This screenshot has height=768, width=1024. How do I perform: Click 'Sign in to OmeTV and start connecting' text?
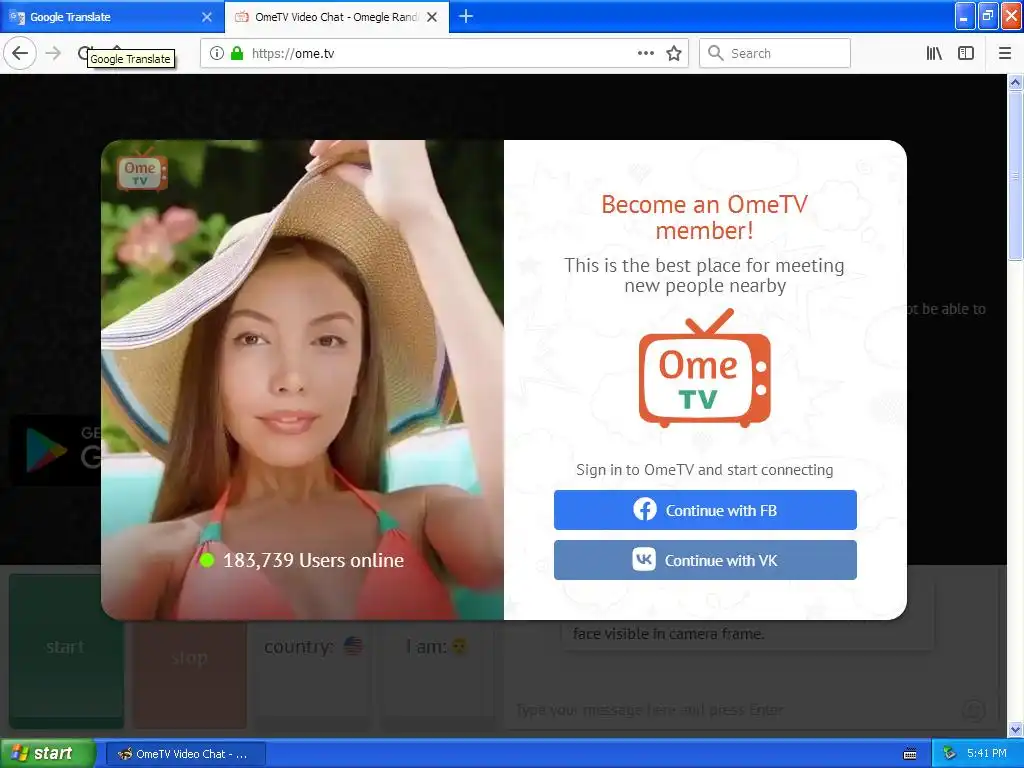tap(705, 470)
